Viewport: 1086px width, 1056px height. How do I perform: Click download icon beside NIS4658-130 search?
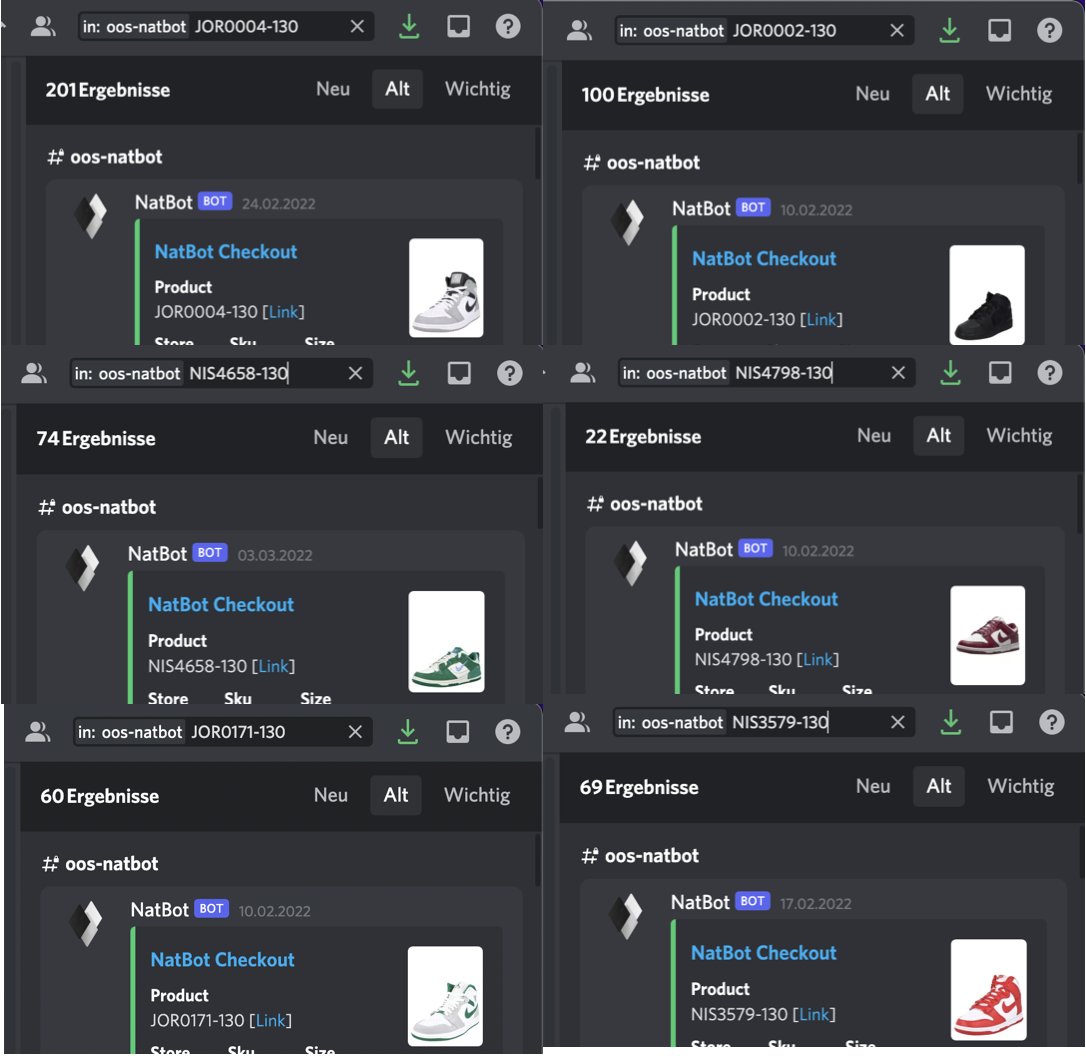click(409, 374)
